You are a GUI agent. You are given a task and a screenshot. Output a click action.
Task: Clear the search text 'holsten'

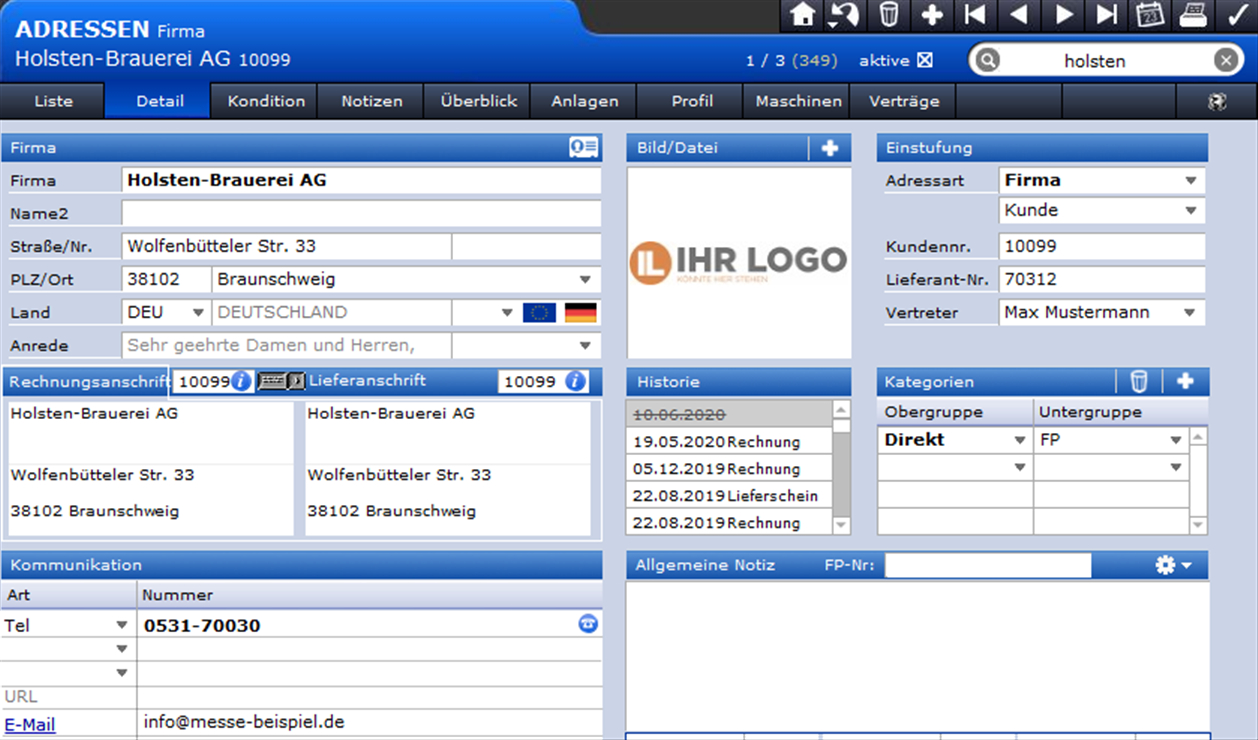pyautogui.click(x=1226, y=61)
